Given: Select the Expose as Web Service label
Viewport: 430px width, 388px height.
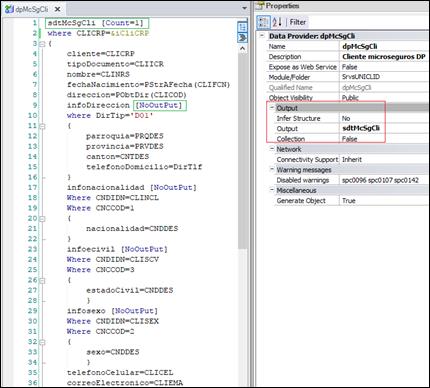Looking at the screenshot, I should pos(303,67).
